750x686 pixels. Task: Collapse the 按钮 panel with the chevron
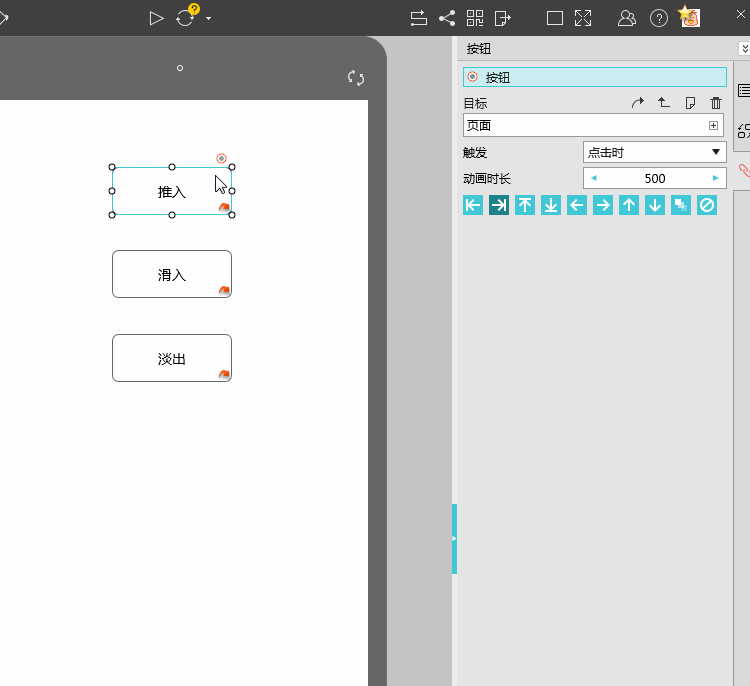[744, 48]
